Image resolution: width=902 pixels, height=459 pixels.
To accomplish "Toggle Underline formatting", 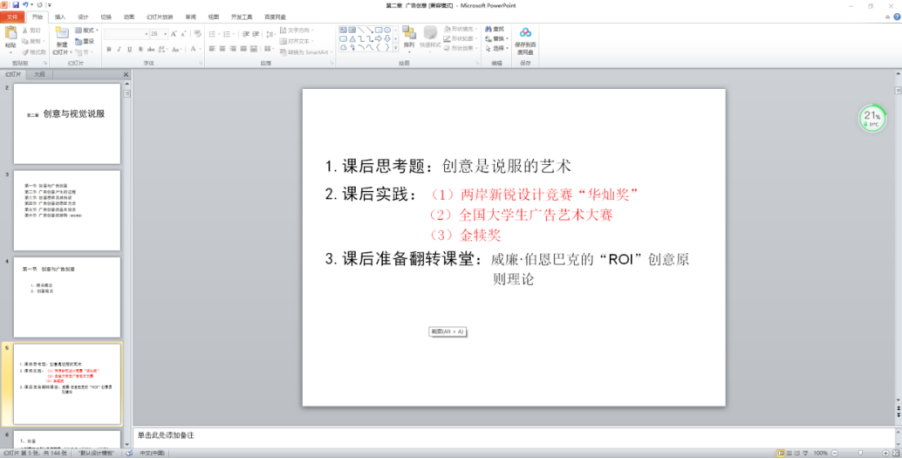I will point(131,49).
